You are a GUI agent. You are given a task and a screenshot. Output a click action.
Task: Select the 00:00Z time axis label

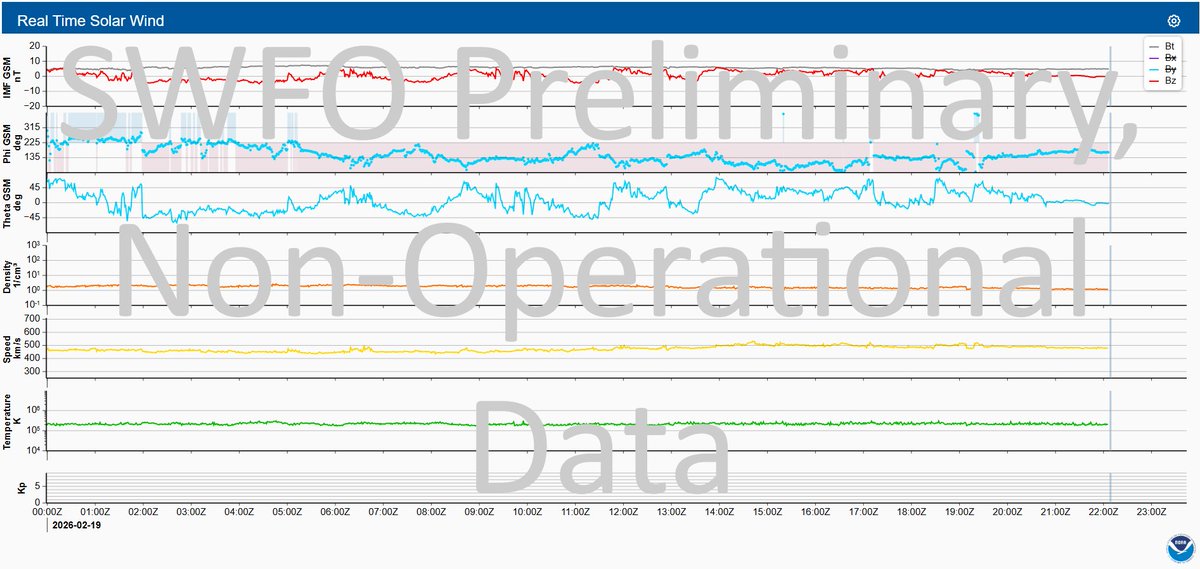47,510
